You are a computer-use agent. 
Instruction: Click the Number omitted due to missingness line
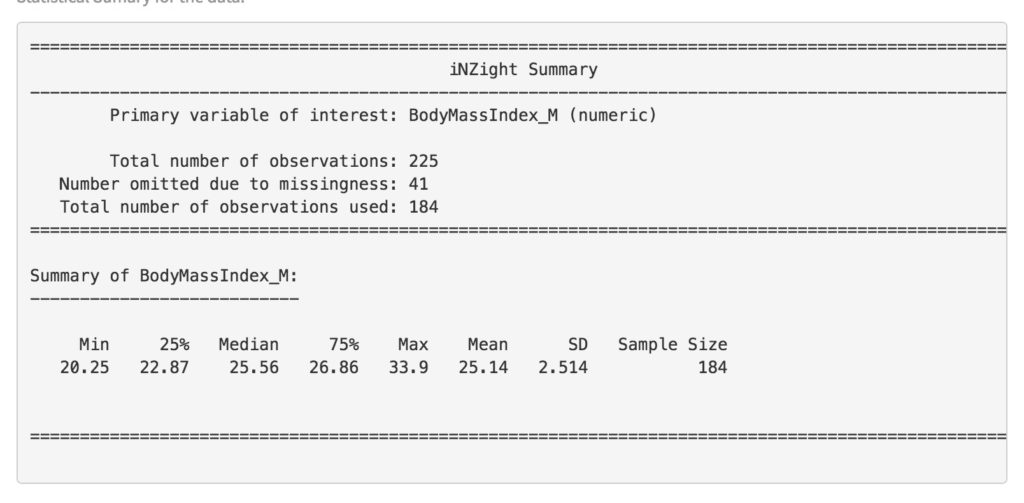point(244,184)
